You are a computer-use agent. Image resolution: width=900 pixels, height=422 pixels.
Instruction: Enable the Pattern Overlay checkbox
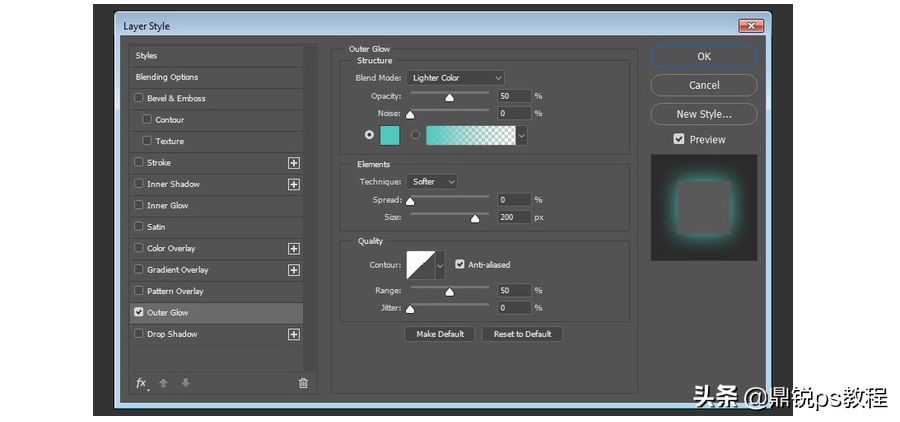[x=138, y=291]
